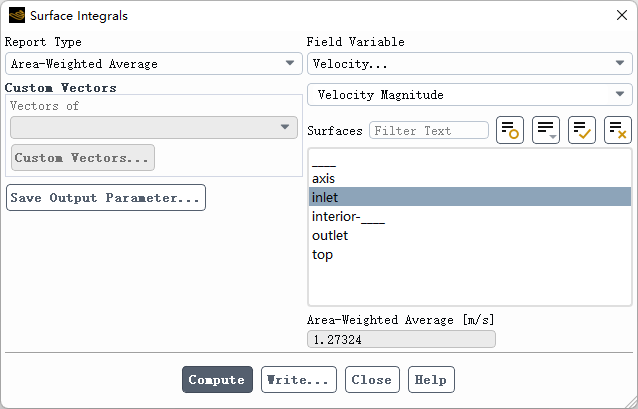Select the top surface
638x409 pixels.
(x=470, y=254)
